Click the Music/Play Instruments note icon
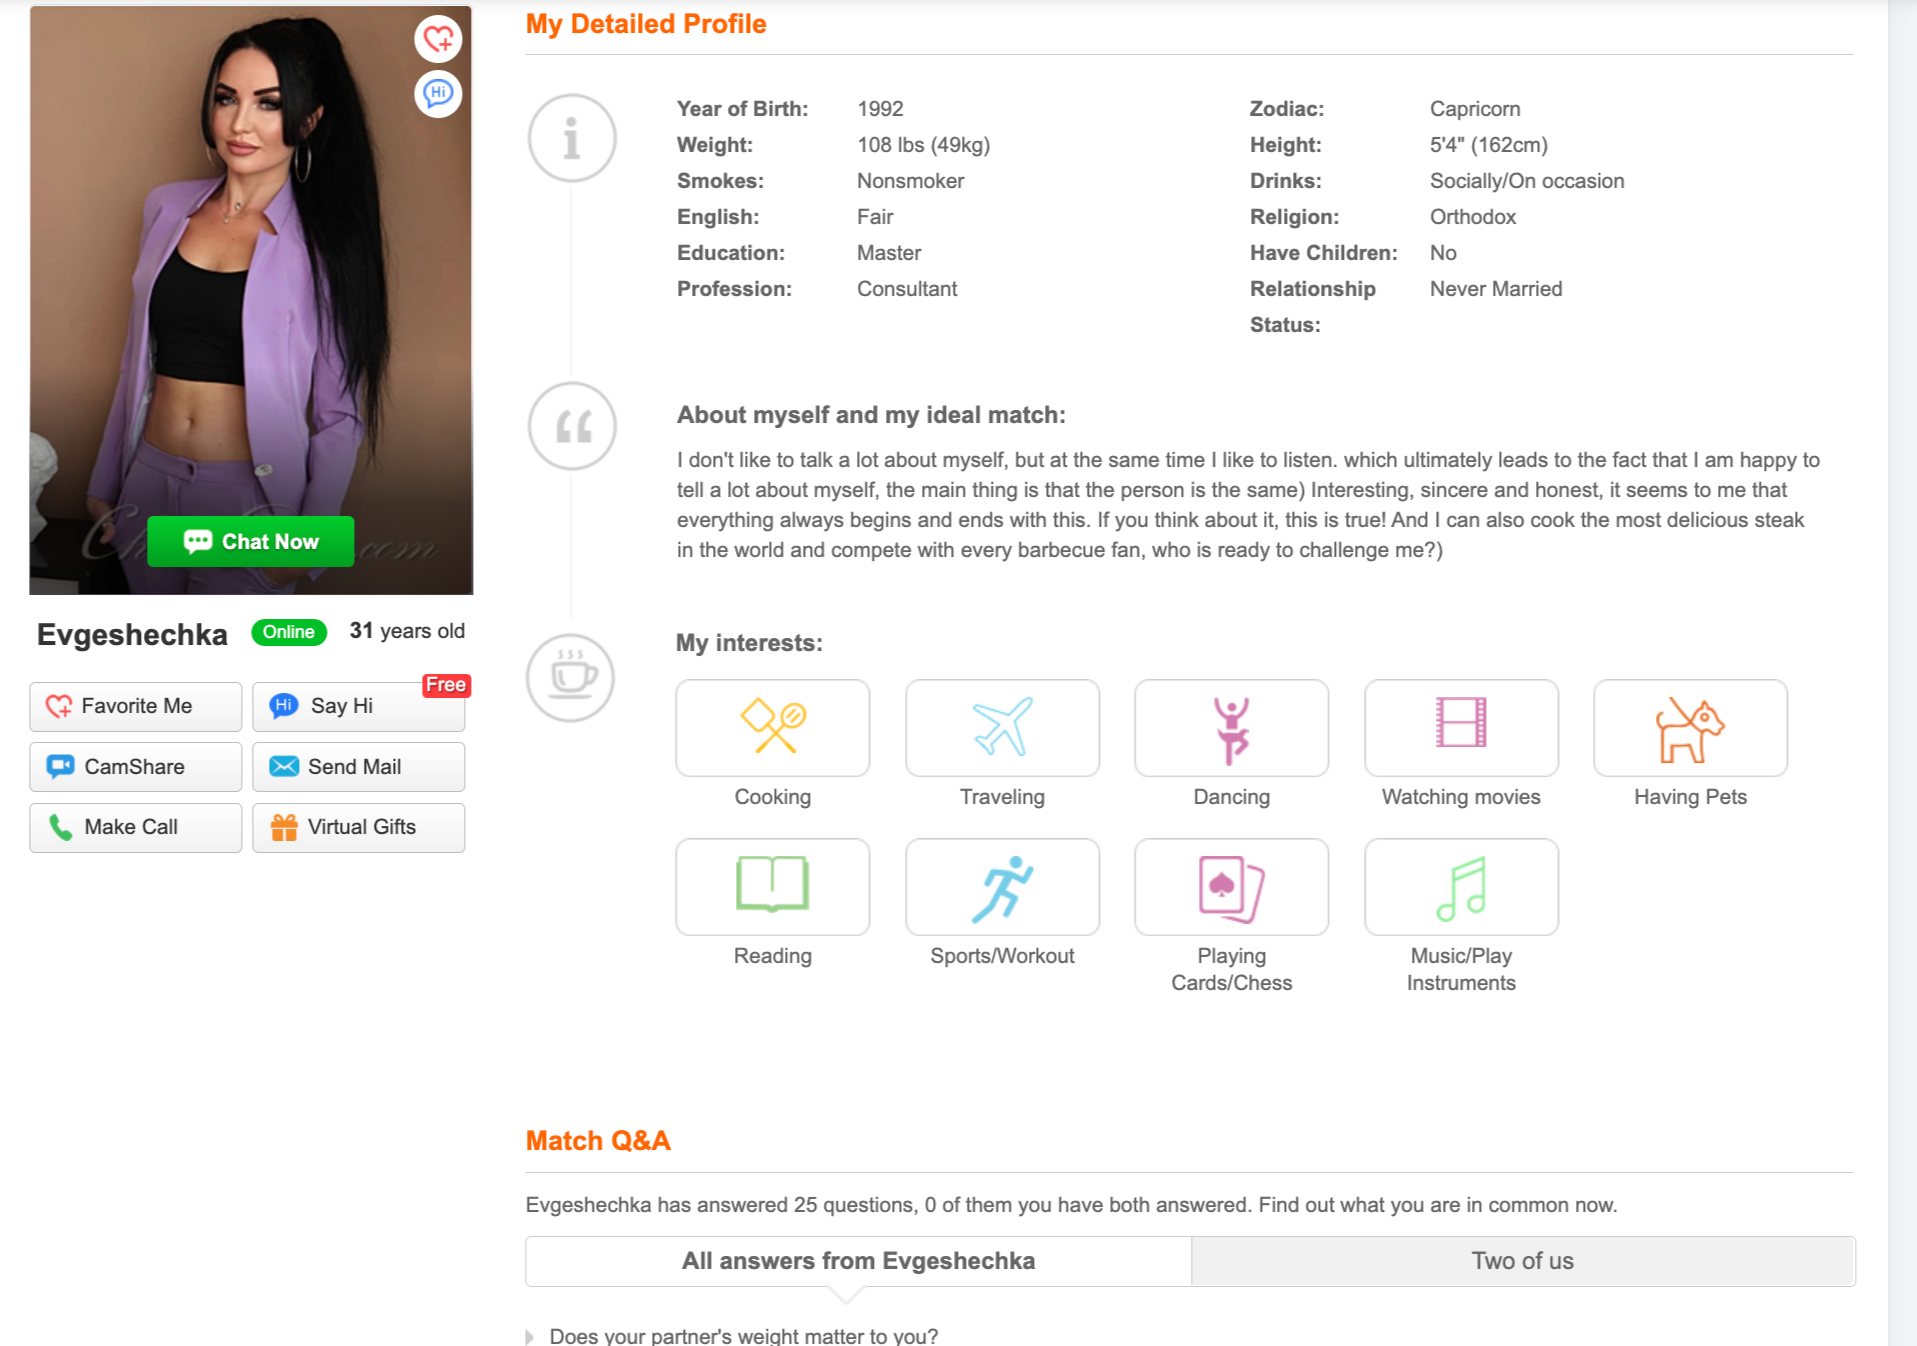Viewport: 1917px width, 1346px height. pos(1460,887)
